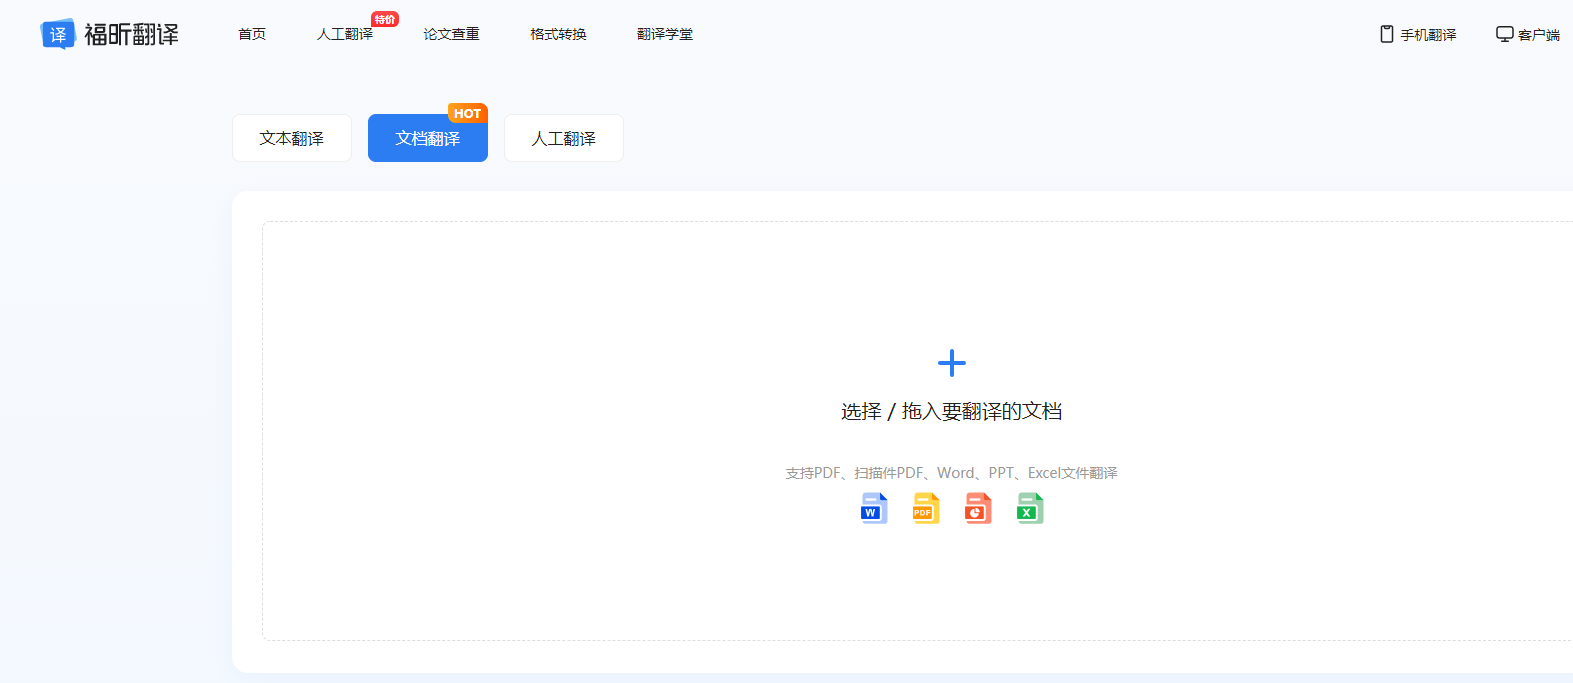Click the green Excel file icon
1573x683 pixels.
pos(1030,509)
